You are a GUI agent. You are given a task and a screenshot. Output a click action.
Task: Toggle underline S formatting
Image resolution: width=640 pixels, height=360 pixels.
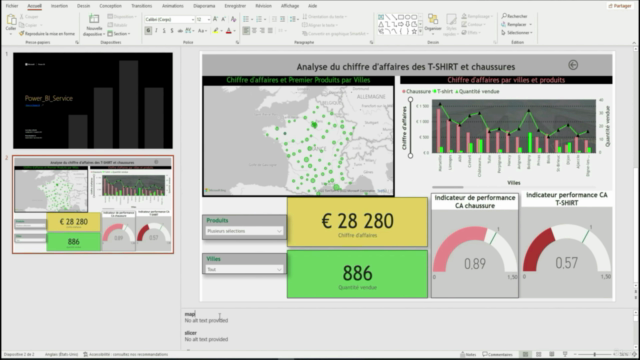pos(164,31)
